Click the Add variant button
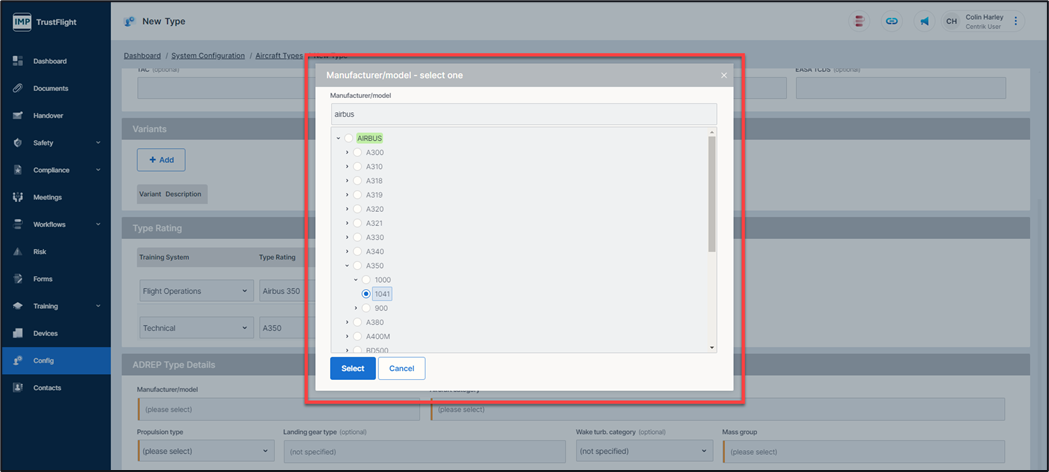 (x=161, y=160)
